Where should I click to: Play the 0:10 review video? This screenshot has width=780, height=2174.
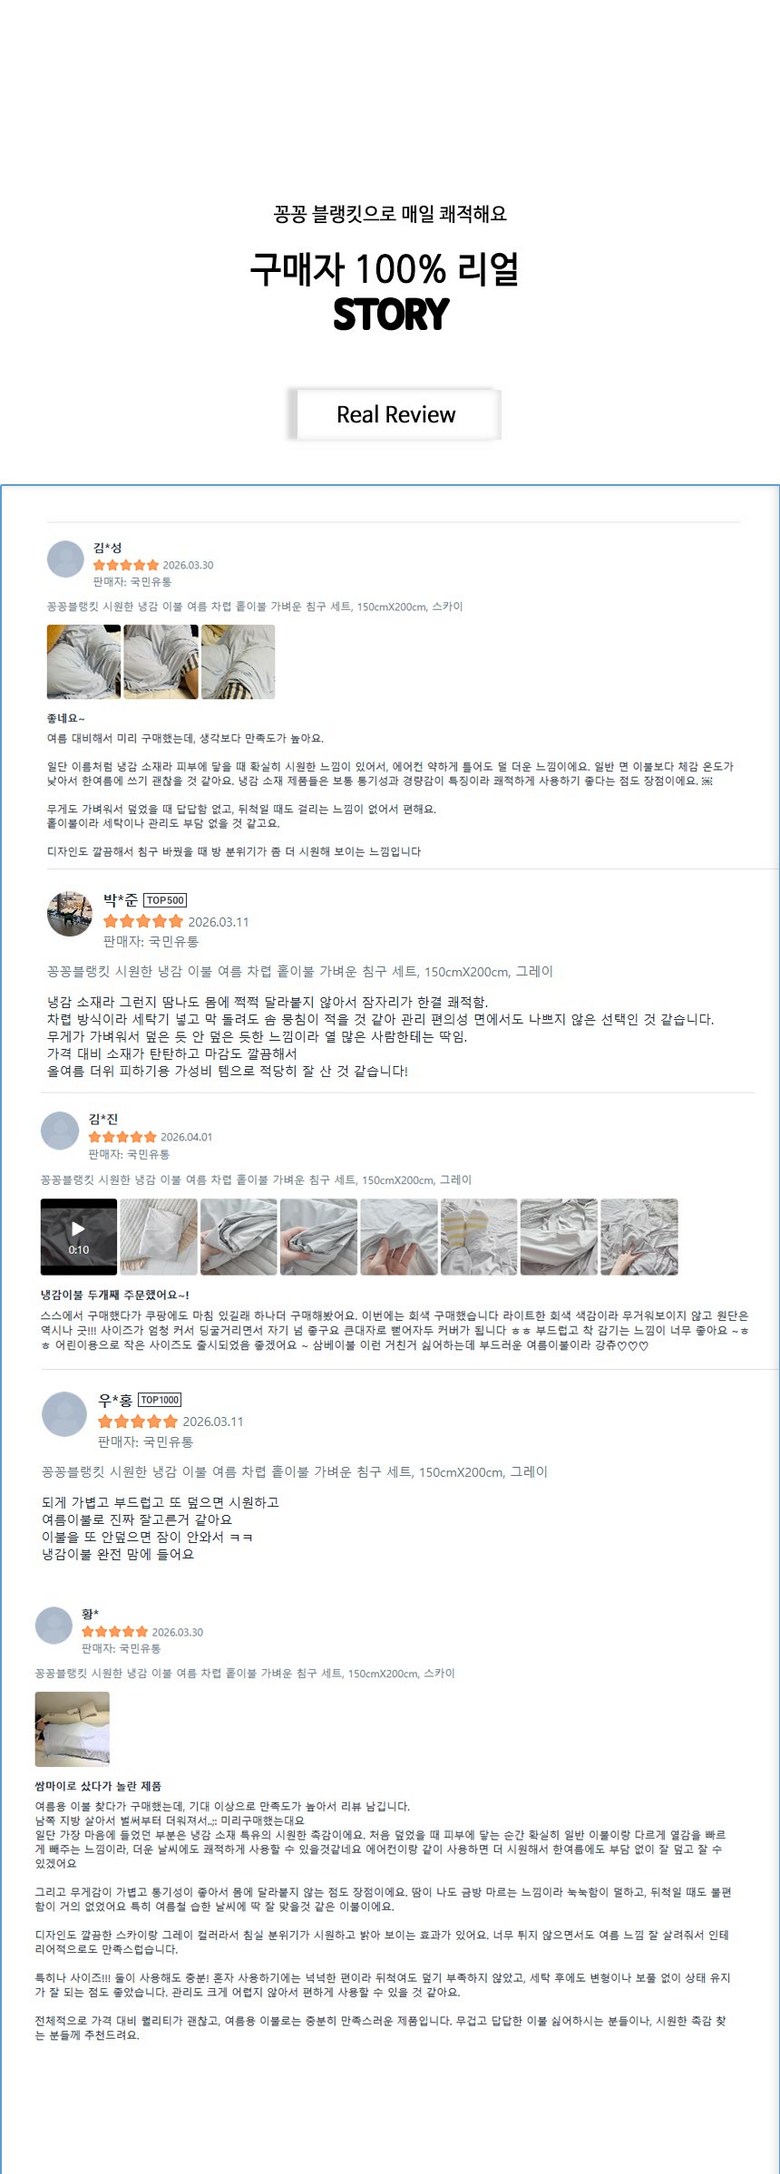[x=79, y=1237]
